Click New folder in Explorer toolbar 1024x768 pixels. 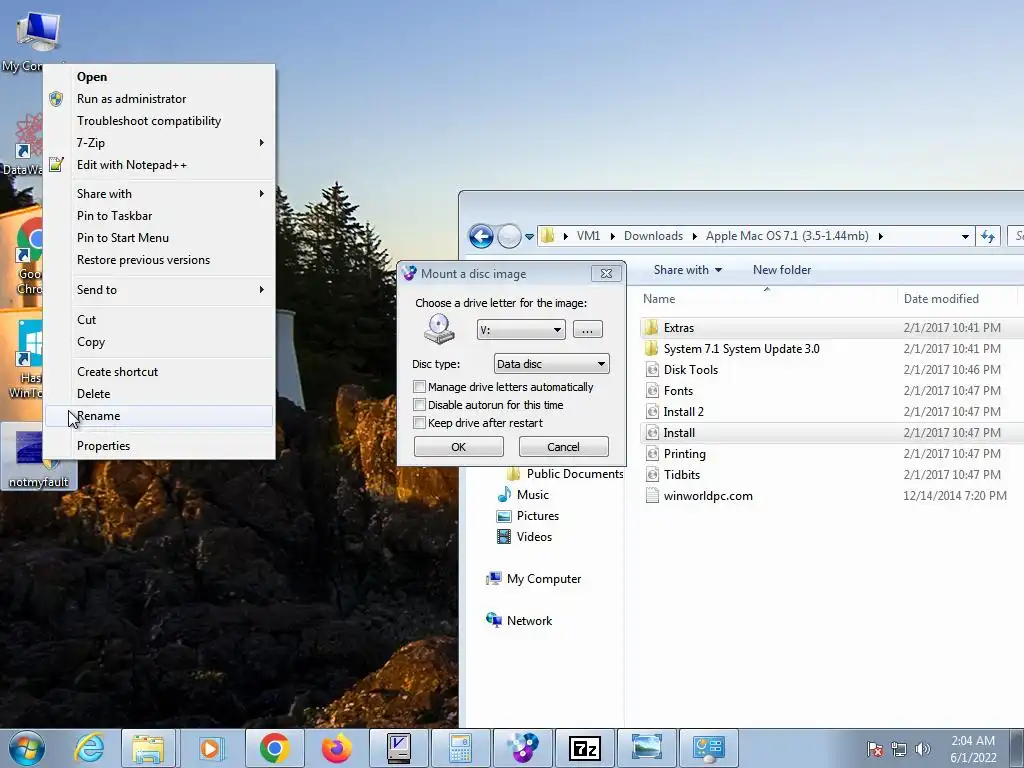(782, 270)
